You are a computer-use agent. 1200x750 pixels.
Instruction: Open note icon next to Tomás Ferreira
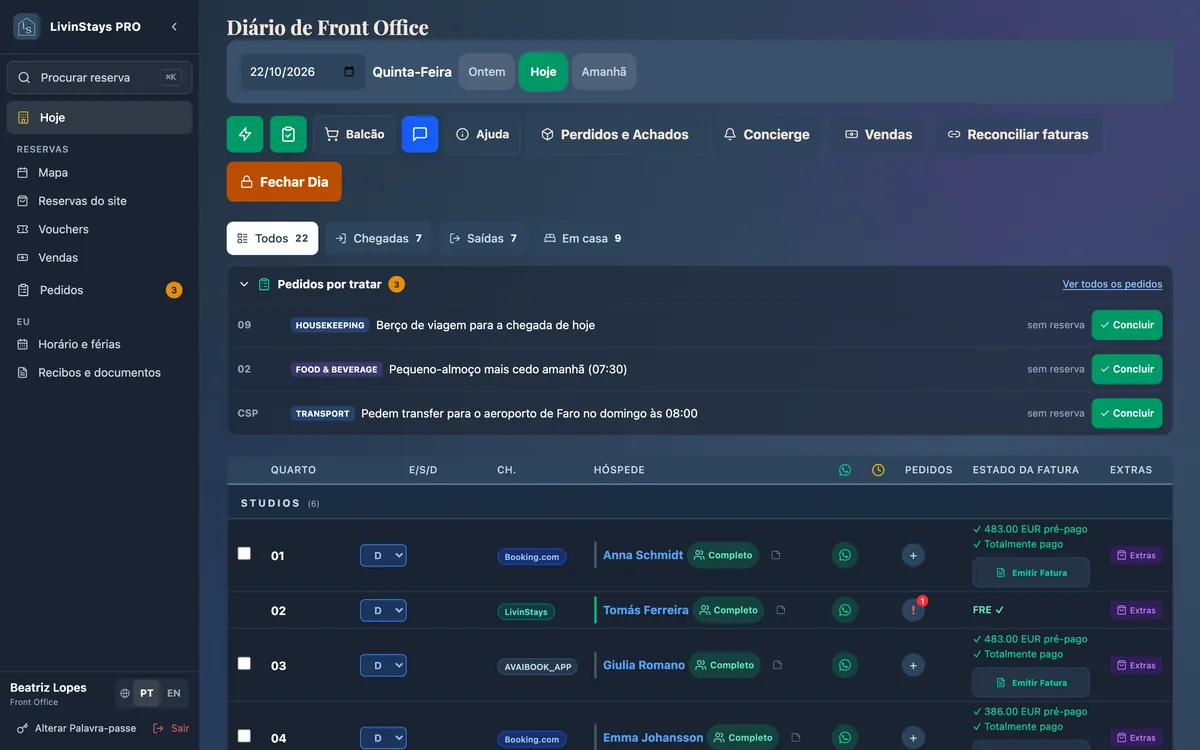781,610
